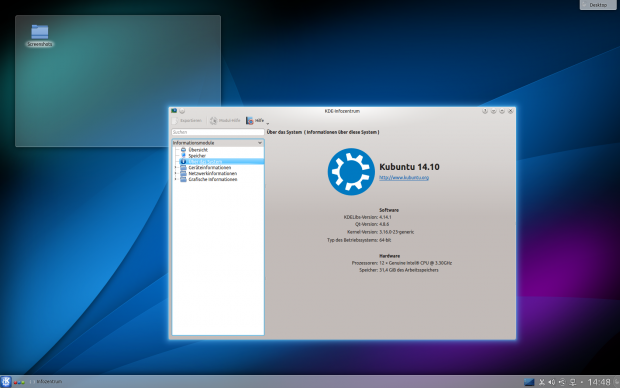
Task: Click the Qt-Version 4.8.6 value
Action: pos(384,224)
